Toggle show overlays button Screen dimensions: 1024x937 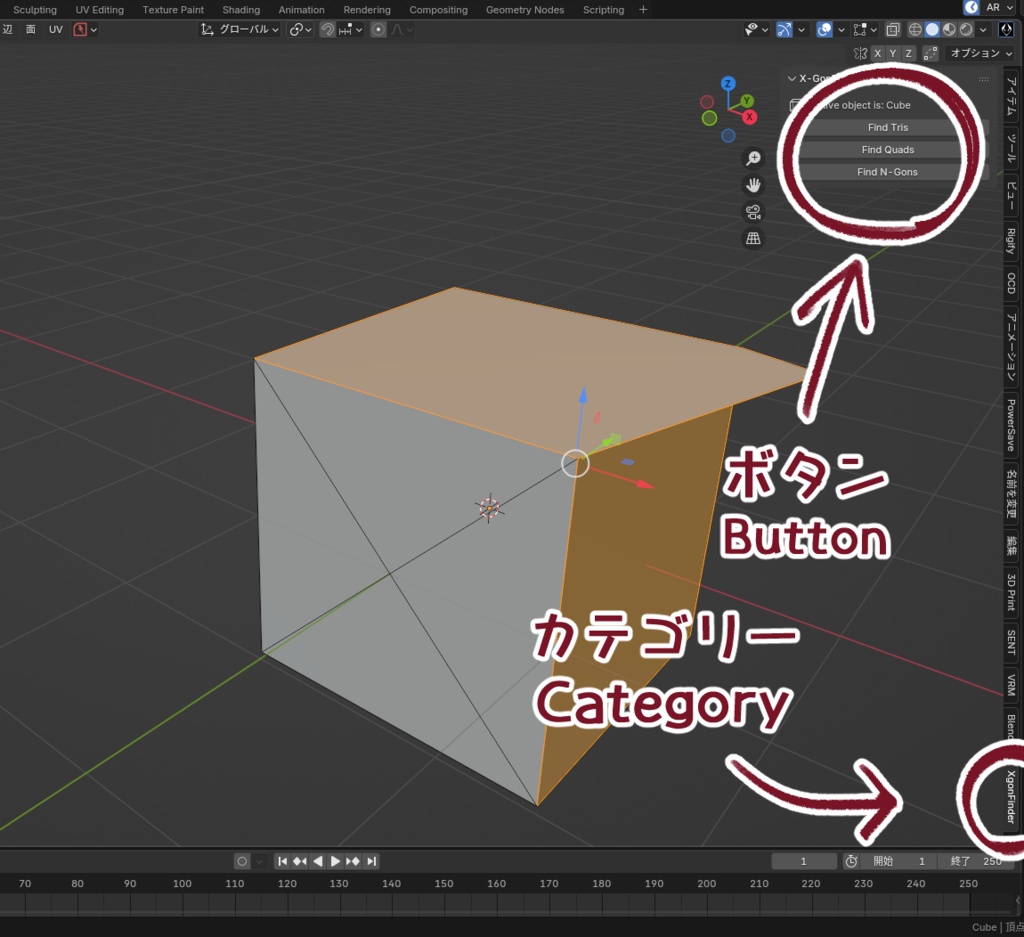click(x=824, y=29)
